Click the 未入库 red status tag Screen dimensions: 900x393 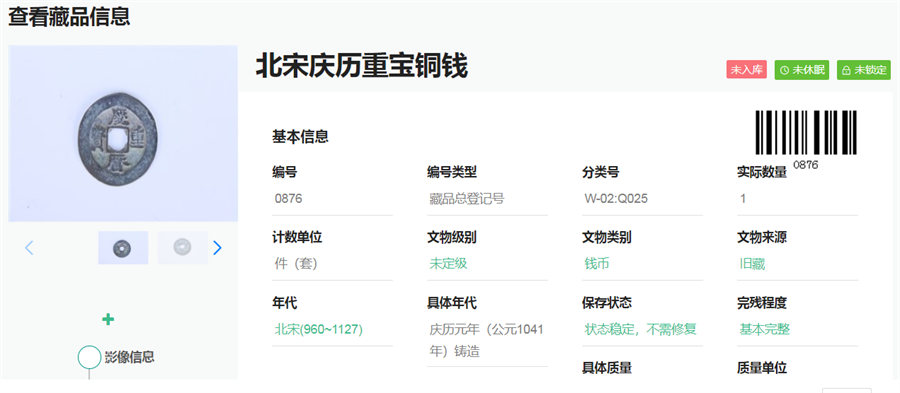[x=746, y=69]
